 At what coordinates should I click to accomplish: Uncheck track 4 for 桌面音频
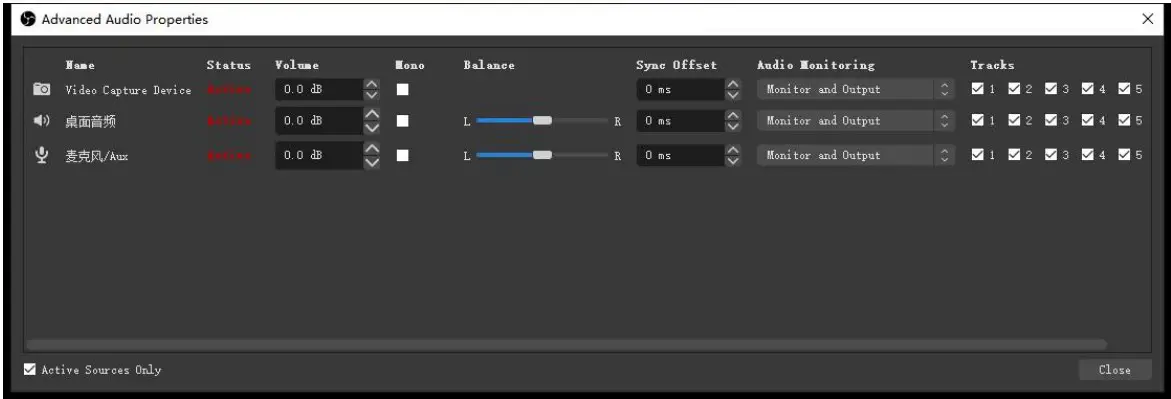[x=1087, y=120]
